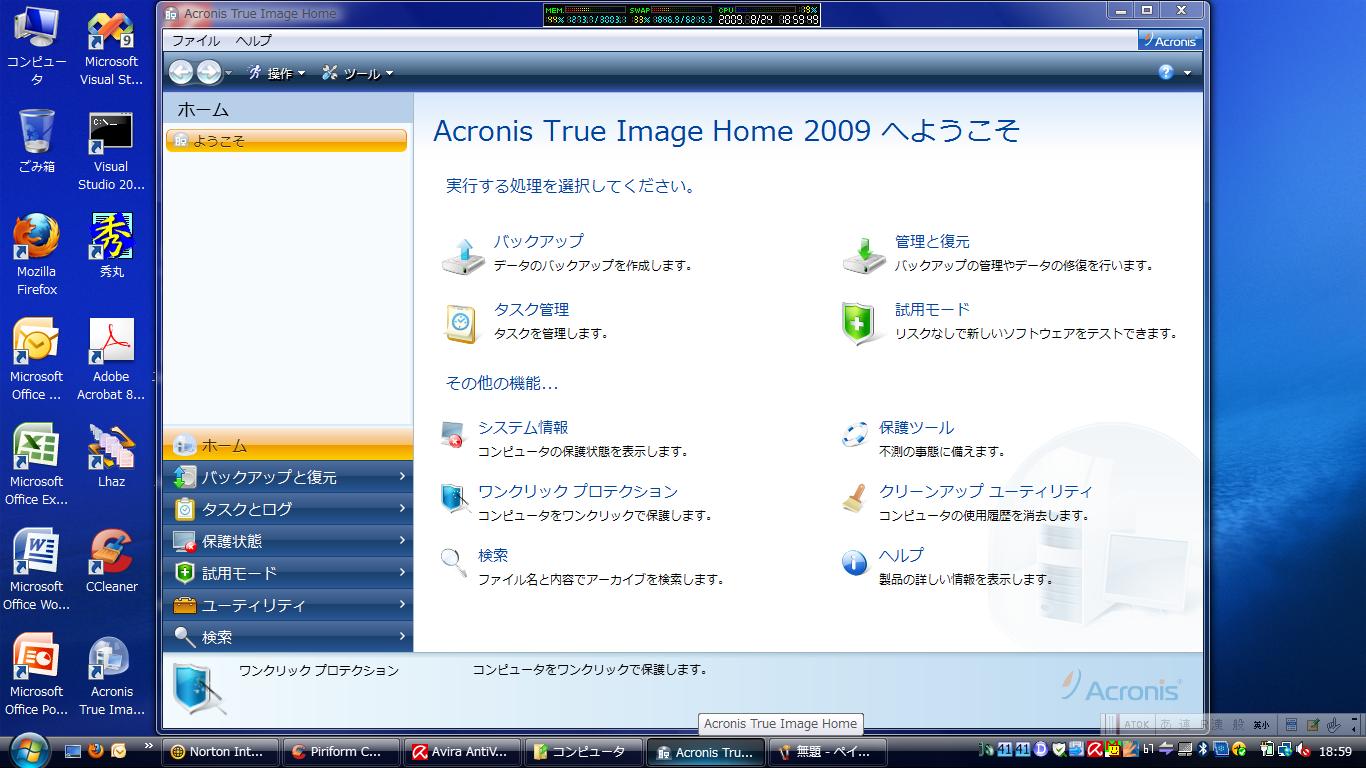The width and height of the screenshot is (1366, 768).
Task: Select the Microsoft Office Word desktop shortcut
Action: [x=37, y=571]
